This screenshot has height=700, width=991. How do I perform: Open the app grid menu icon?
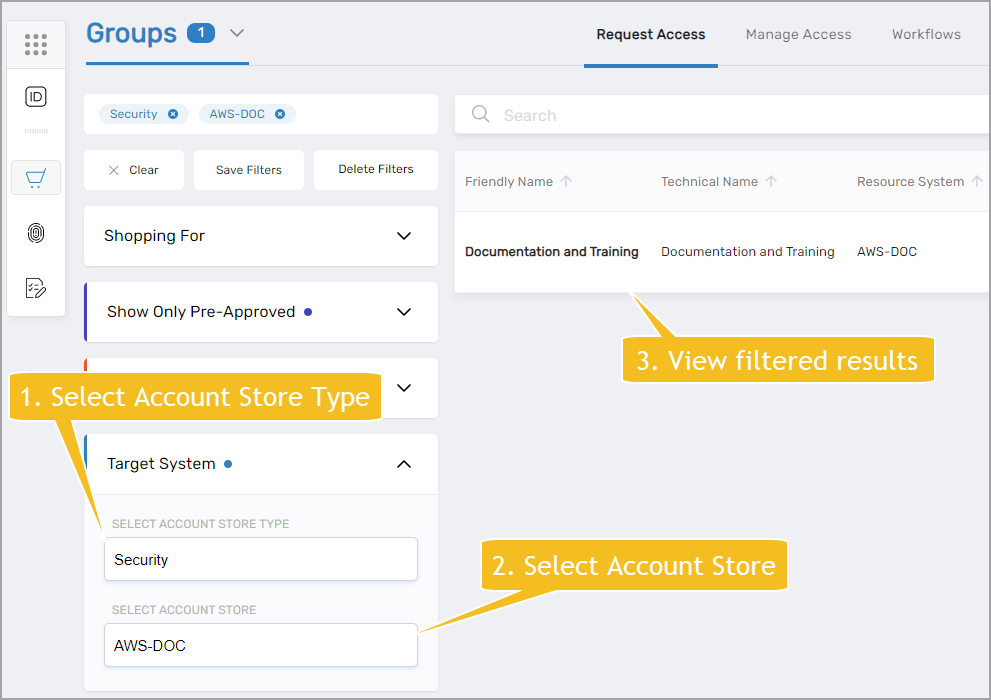pos(36,44)
